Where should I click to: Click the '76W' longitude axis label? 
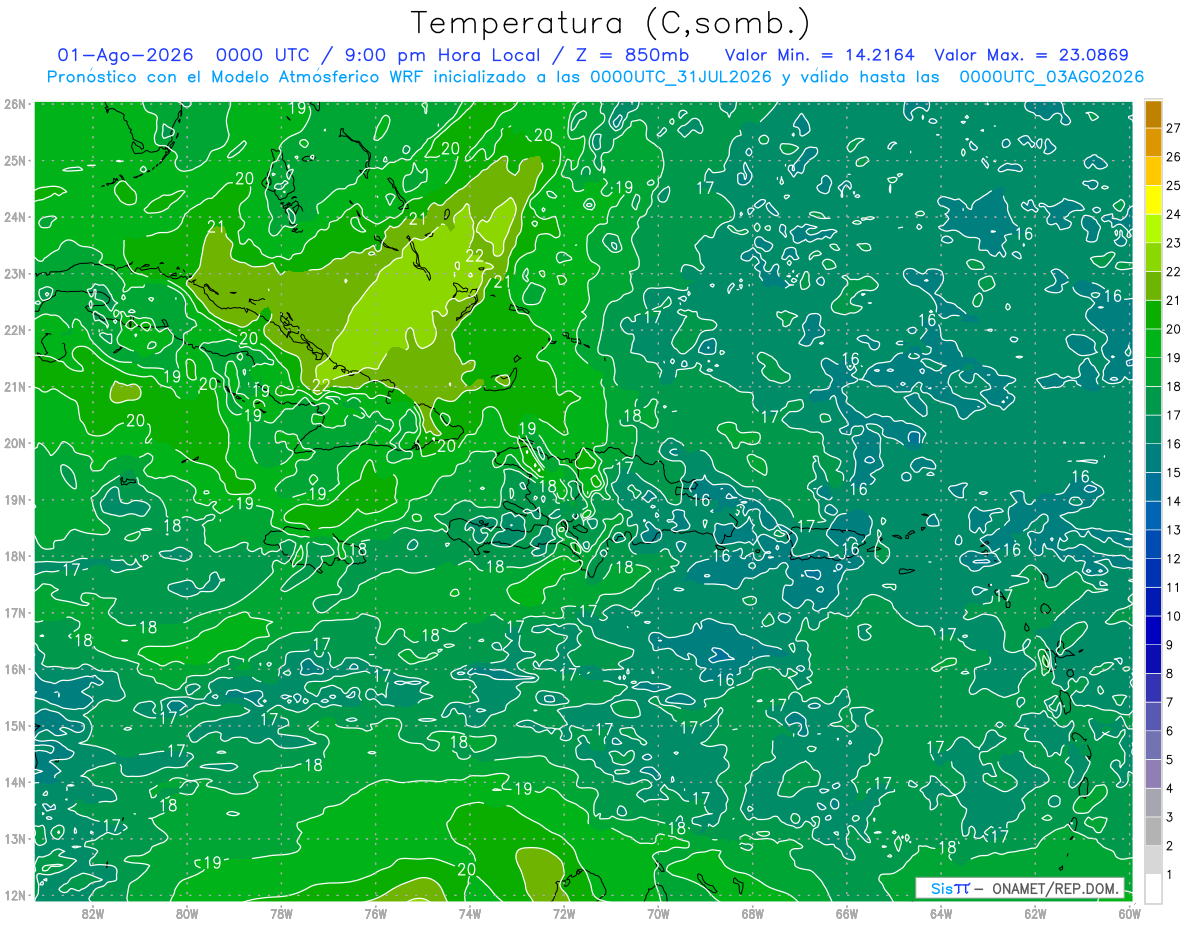(376, 913)
